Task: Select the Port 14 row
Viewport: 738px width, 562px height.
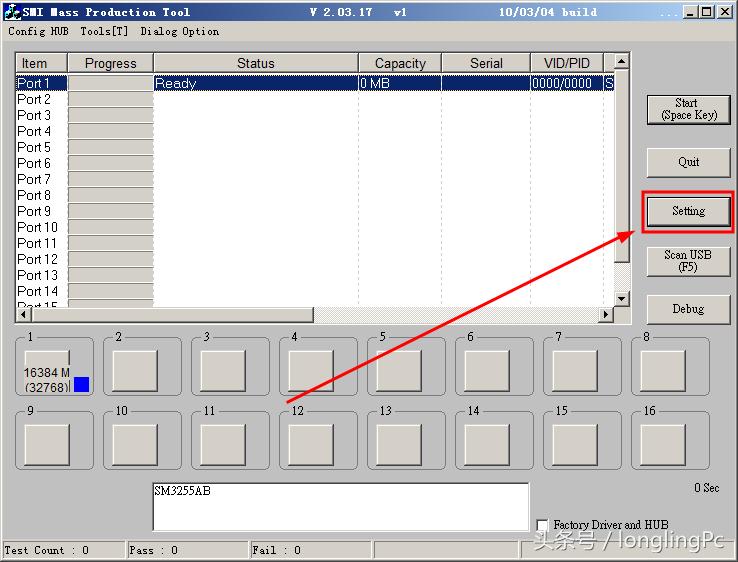Action: tap(315, 291)
